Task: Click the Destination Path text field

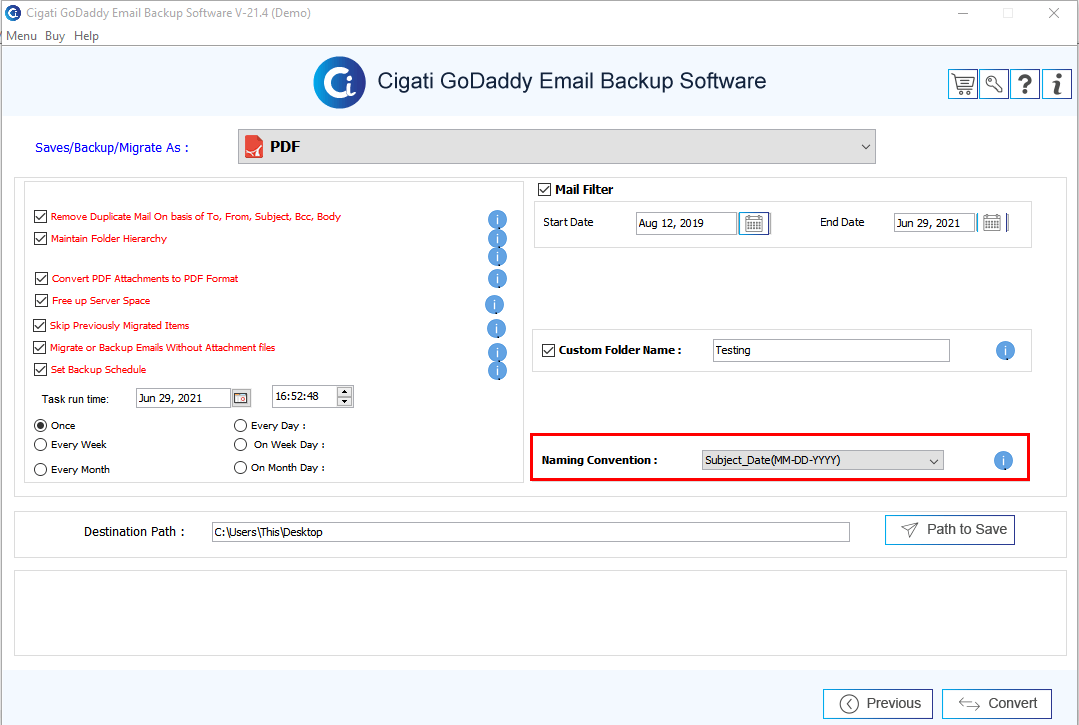Action: 531,532
